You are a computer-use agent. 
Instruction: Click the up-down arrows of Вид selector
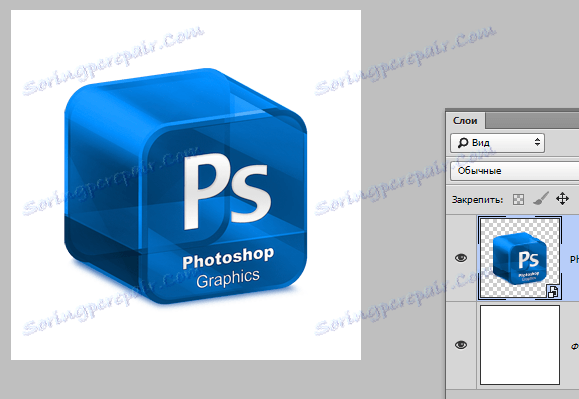click(537, 142)
